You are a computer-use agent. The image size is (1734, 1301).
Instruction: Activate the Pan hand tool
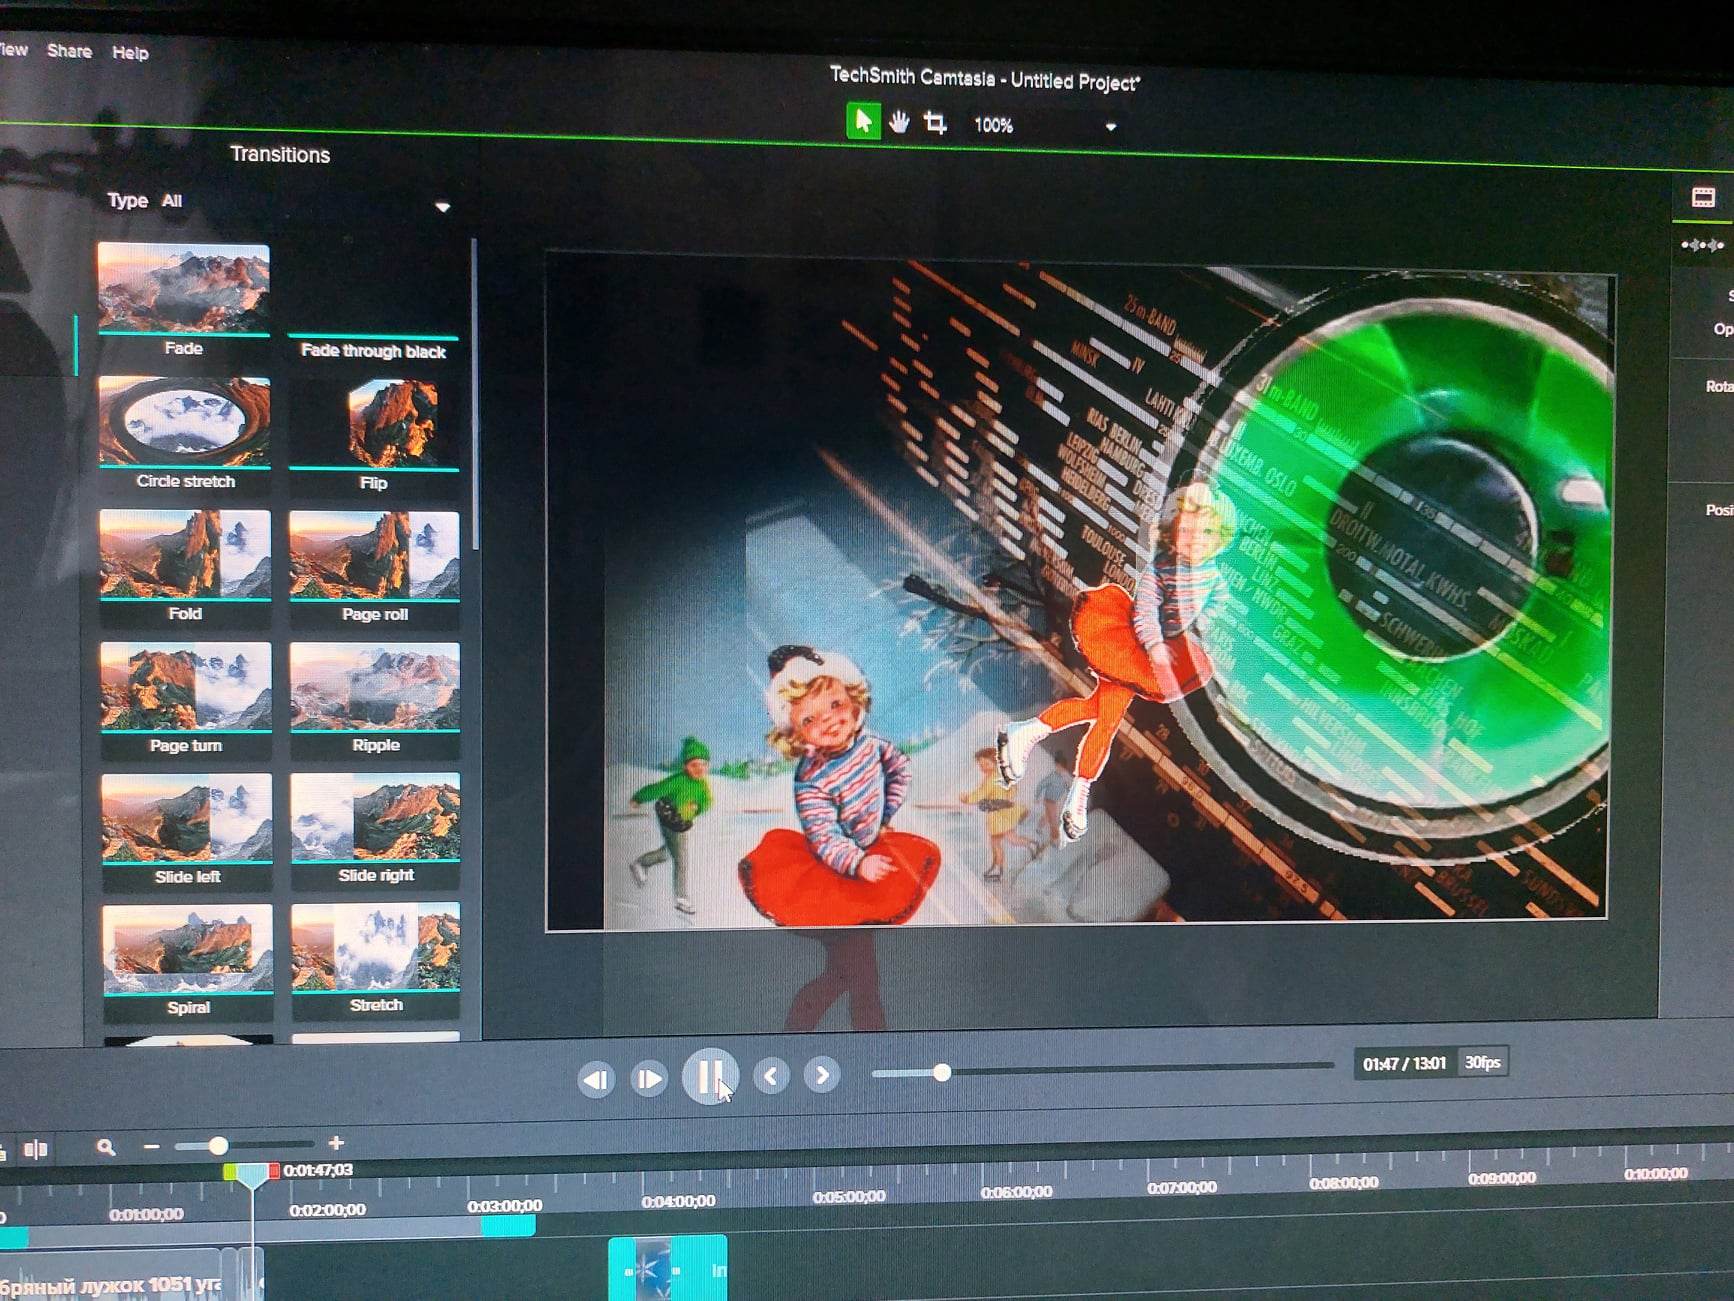coord(899,122)
